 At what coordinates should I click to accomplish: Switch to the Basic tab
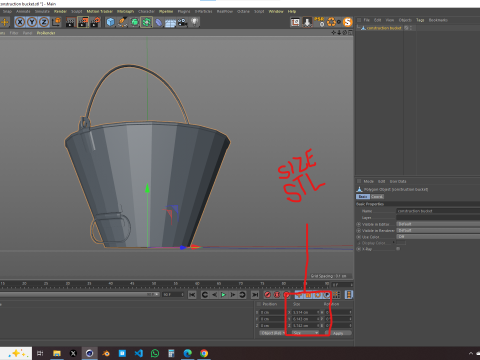pyautogui.click(x=363, y=197)
